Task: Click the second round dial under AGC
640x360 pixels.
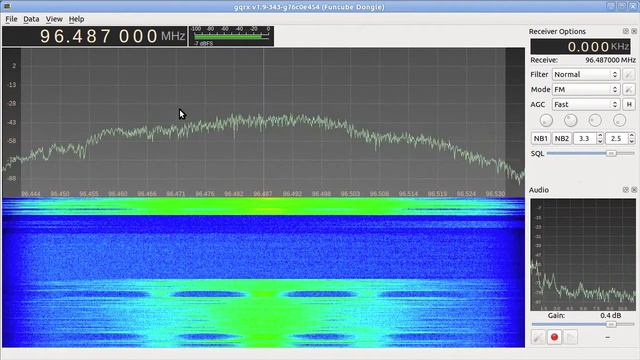Action: coord(571,120)
